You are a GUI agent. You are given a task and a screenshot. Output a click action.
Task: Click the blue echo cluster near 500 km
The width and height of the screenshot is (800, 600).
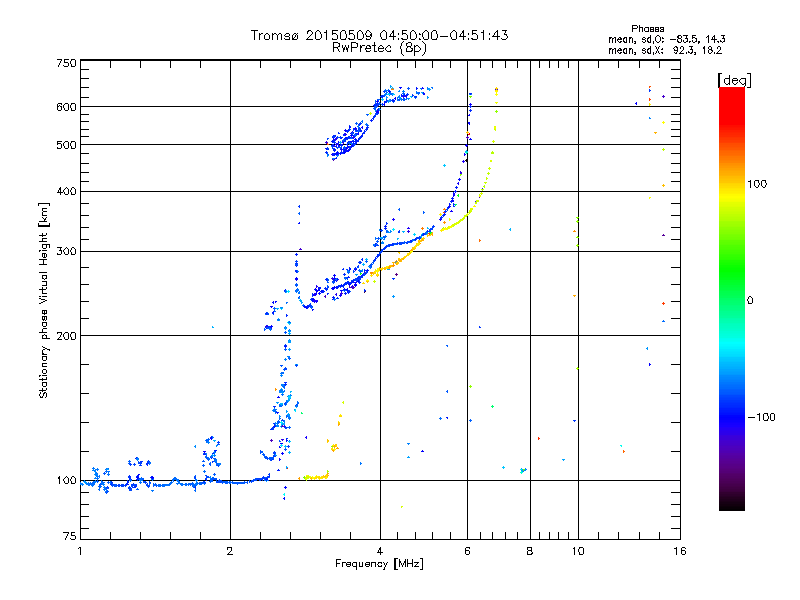click(347, 140)
